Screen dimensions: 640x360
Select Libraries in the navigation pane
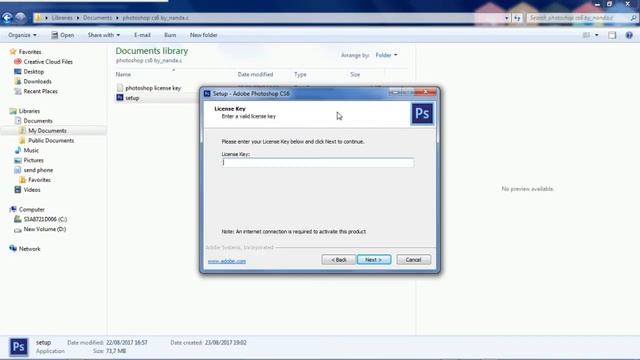pyautogui.click(x=29, y=111)
